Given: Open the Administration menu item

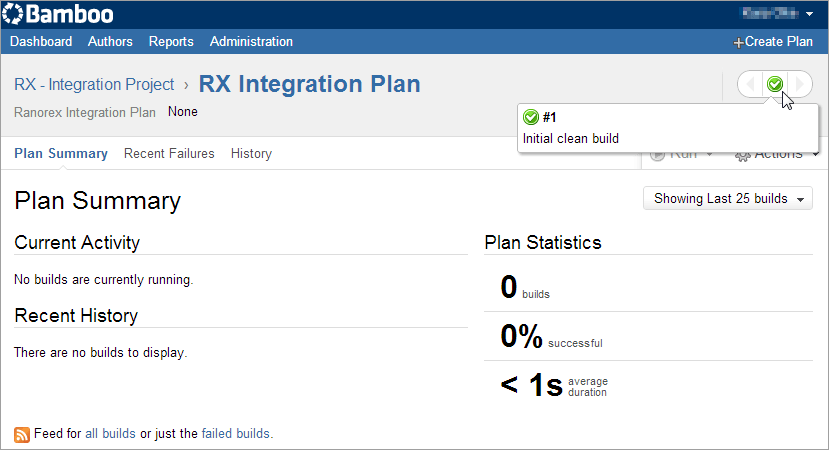Looking at the screenshot, I should coord(251,42).
